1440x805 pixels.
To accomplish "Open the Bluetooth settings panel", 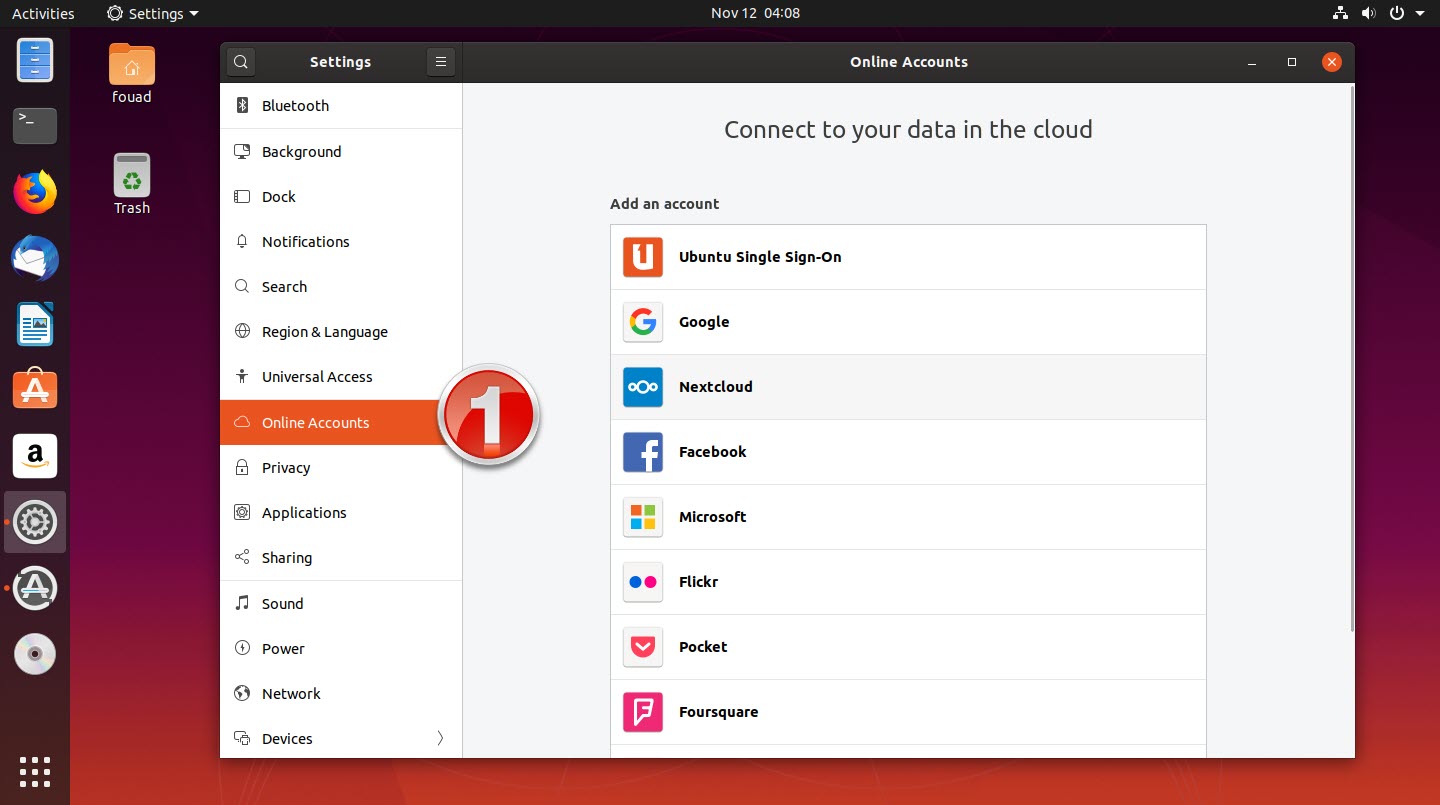I will click(341, 106).
